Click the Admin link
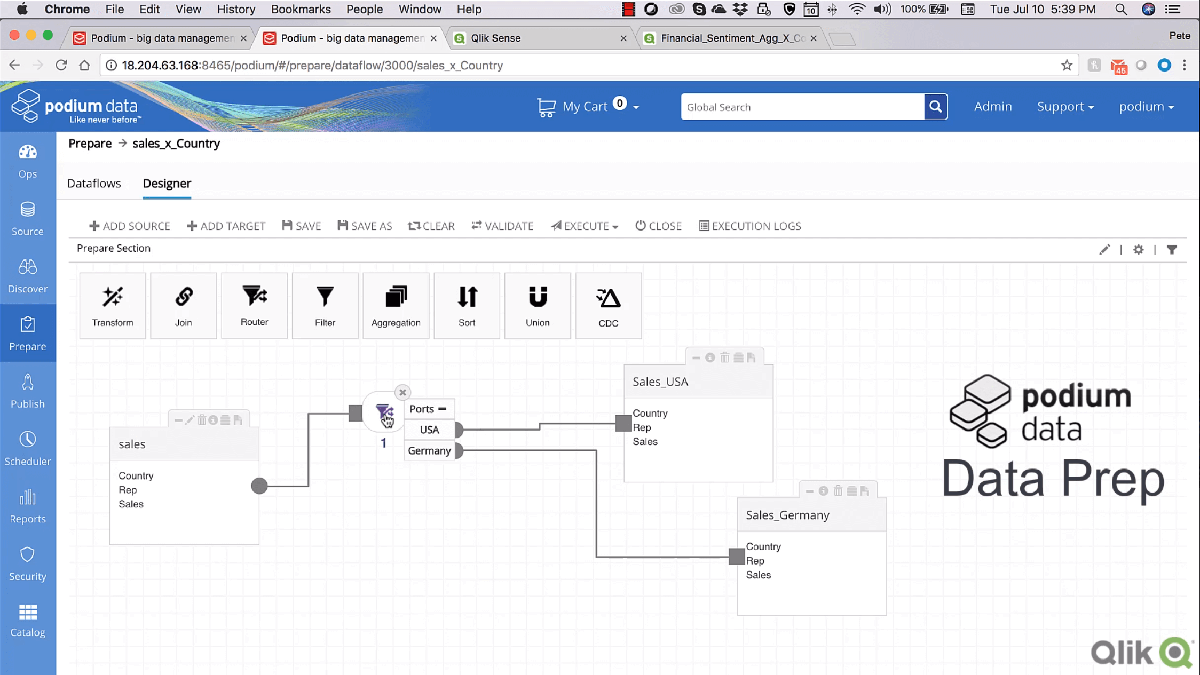This screenshot has height=675, width=1200. 993,107
